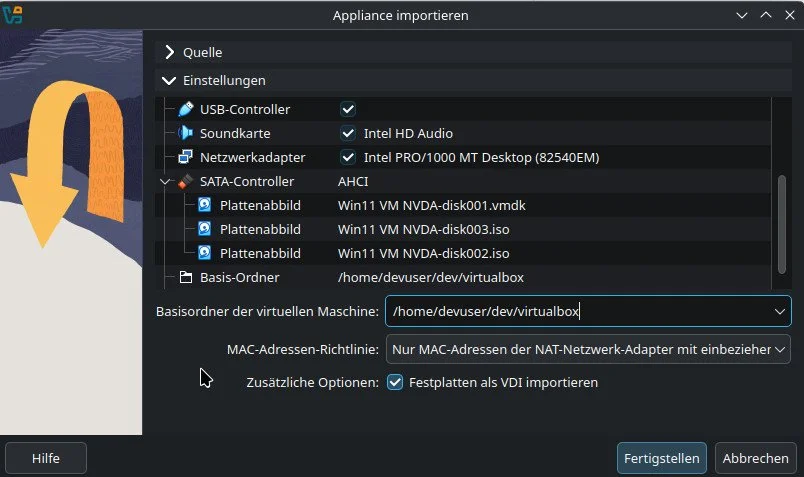Maximize the Appliance importieren window

click(766, 15)
